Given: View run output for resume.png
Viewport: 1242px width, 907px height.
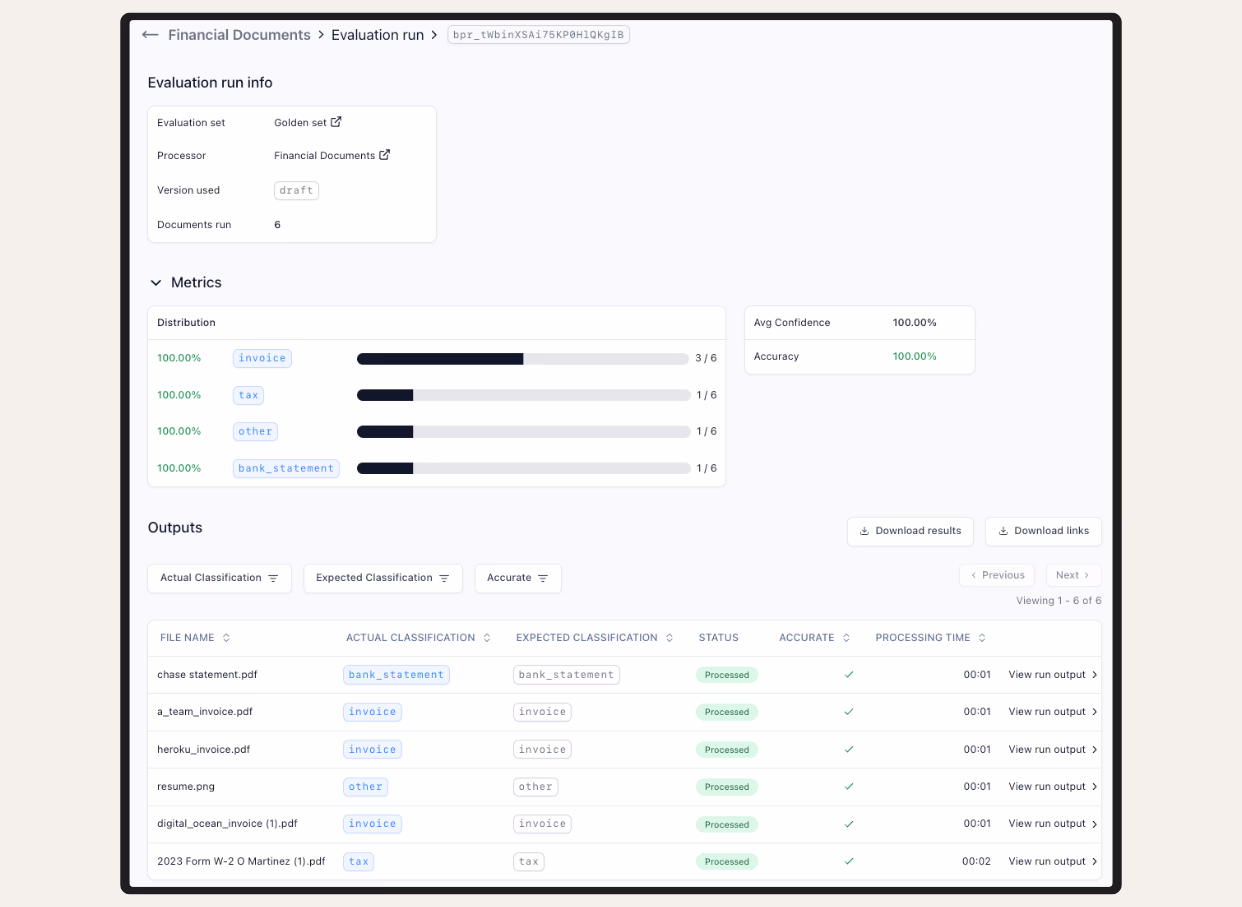Looking at the screenshot, I should (x=1052, y=787).
